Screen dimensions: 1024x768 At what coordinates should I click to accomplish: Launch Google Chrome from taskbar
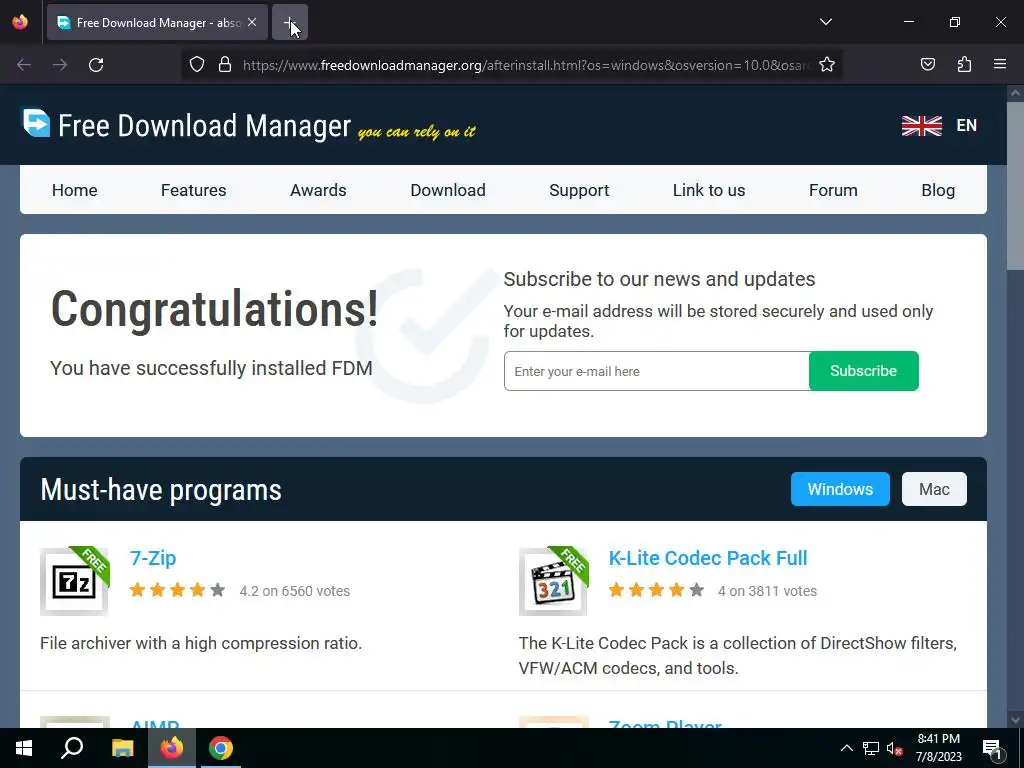tap(221, 748)
